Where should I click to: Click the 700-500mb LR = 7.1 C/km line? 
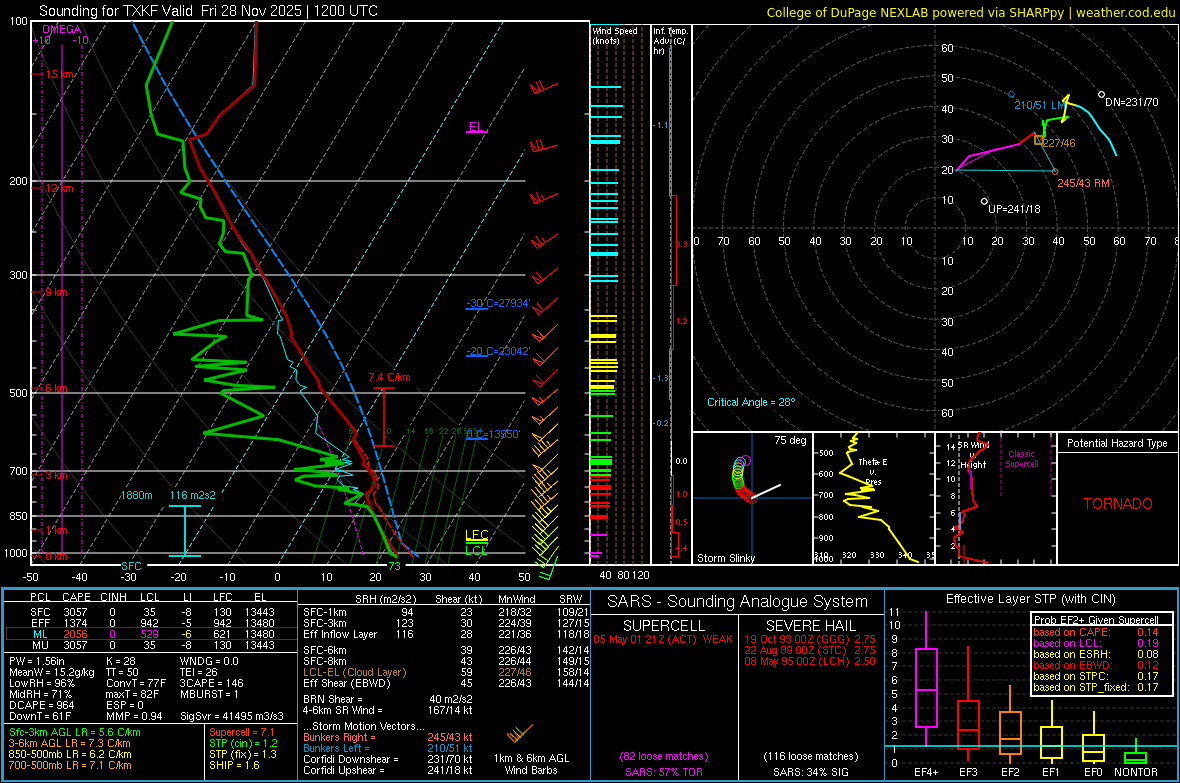70,765
